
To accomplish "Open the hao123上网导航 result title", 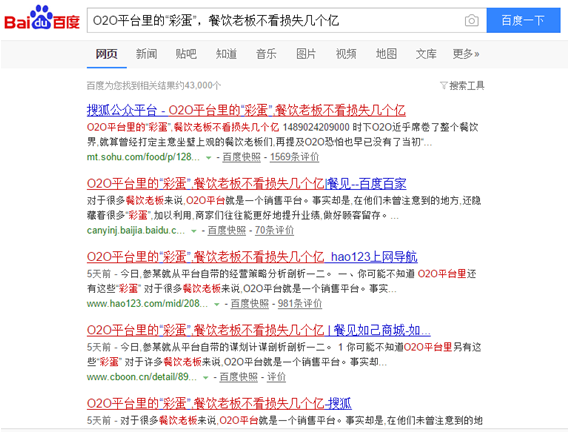I will pos(252,257).
